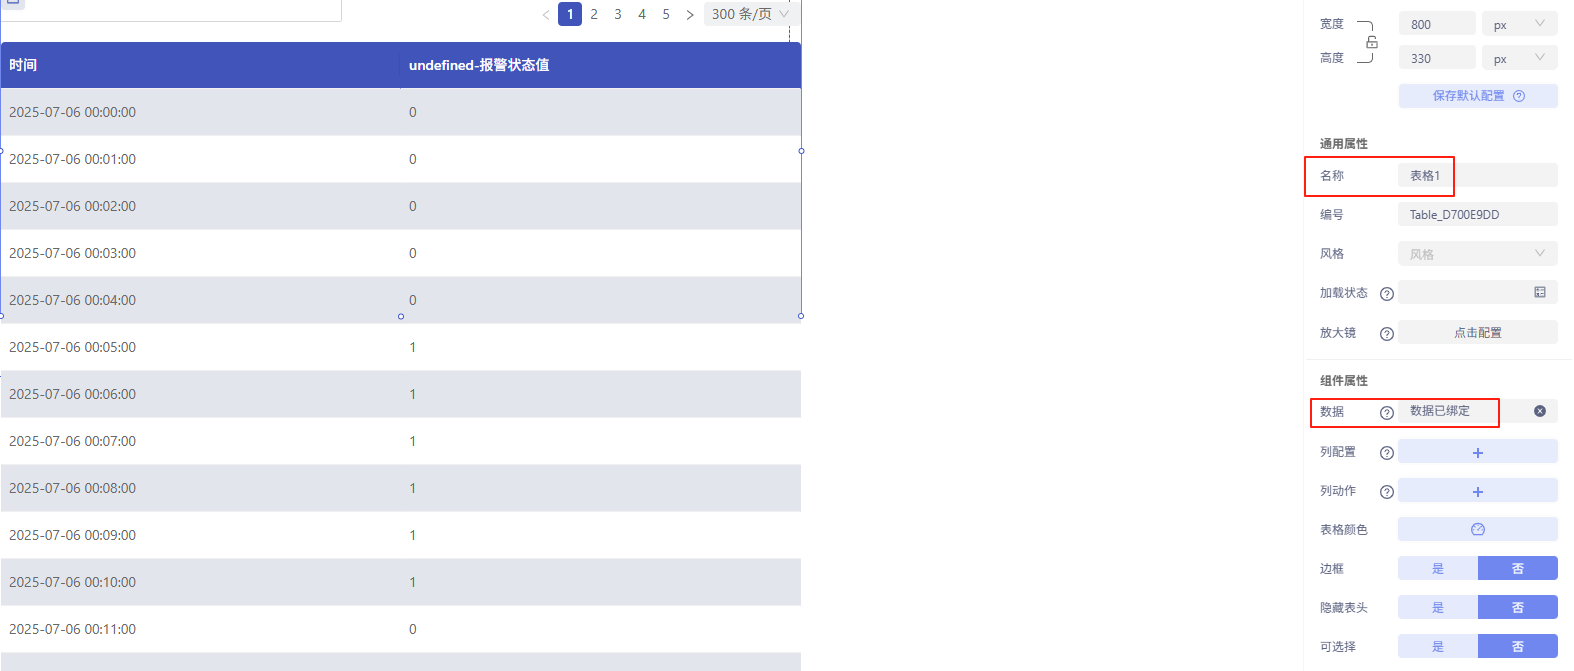Open the 300 条/页 page size dropdown

(x=750, y=14)
